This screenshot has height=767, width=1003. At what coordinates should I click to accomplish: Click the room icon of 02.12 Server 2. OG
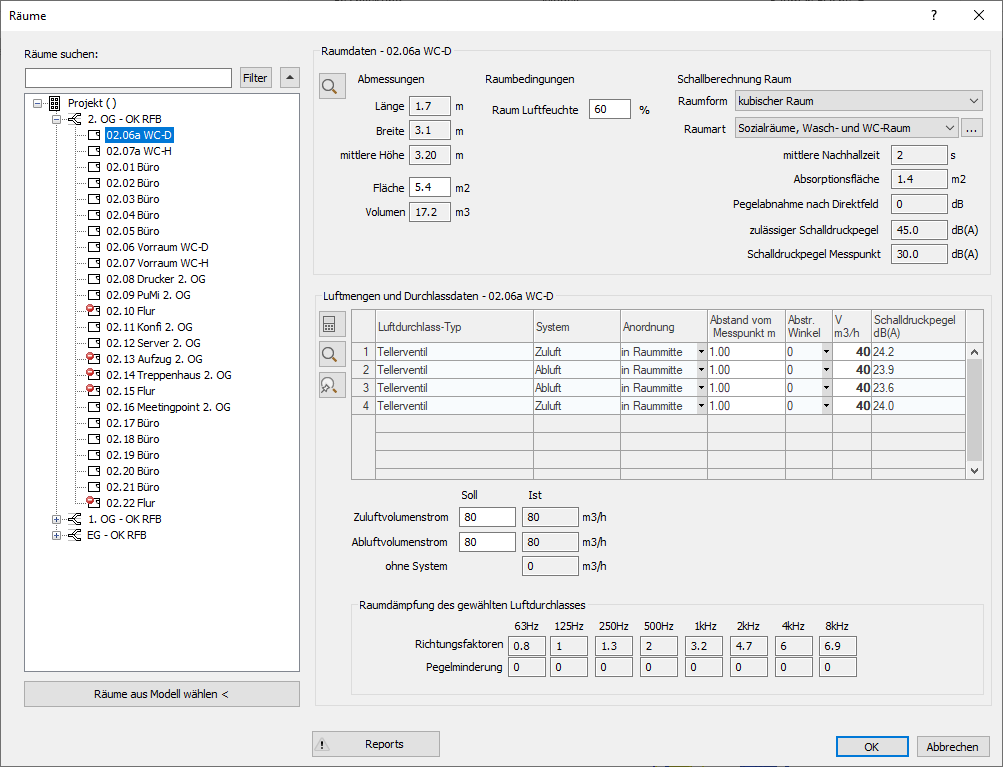[94, 343]
